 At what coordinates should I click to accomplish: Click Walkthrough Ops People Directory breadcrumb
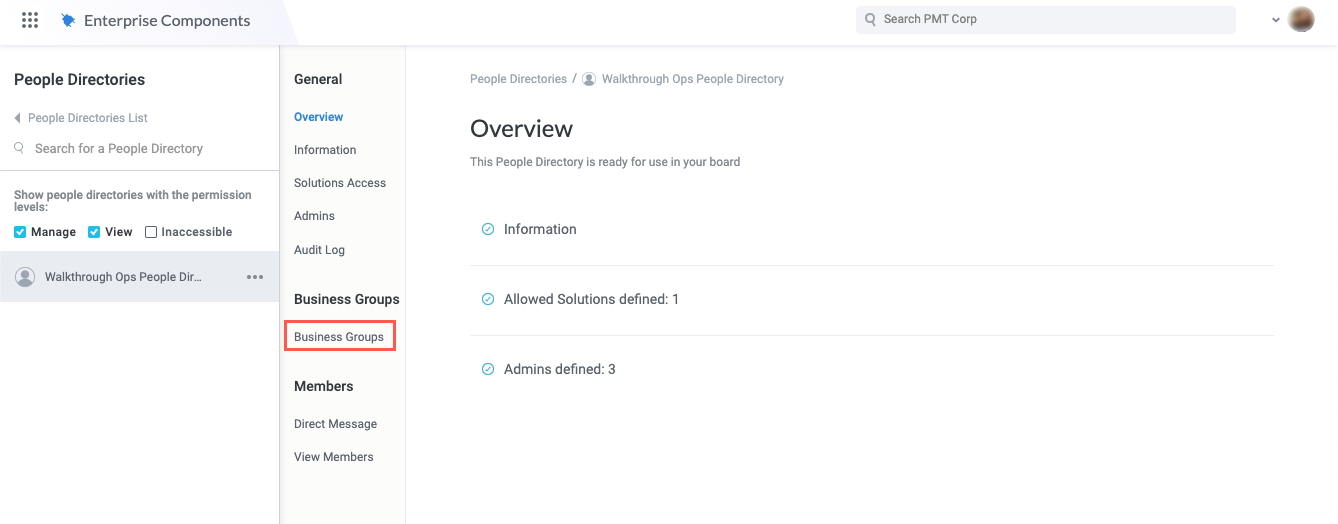tap(693, 79)
